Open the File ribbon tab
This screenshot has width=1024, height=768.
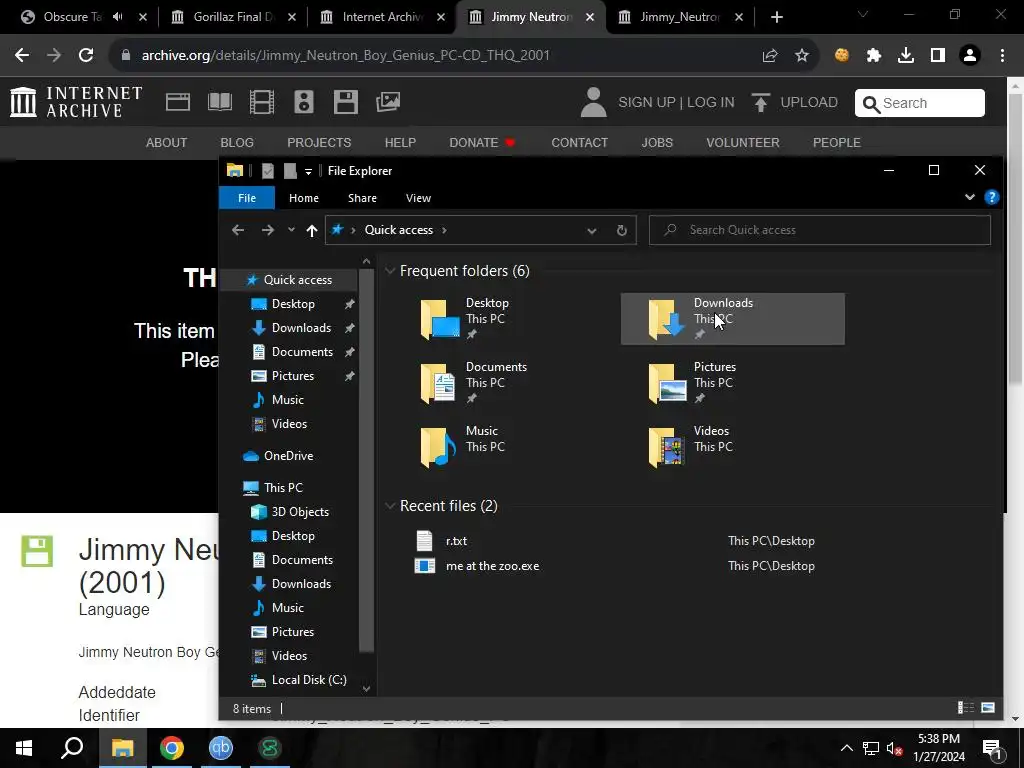point(247,198)
